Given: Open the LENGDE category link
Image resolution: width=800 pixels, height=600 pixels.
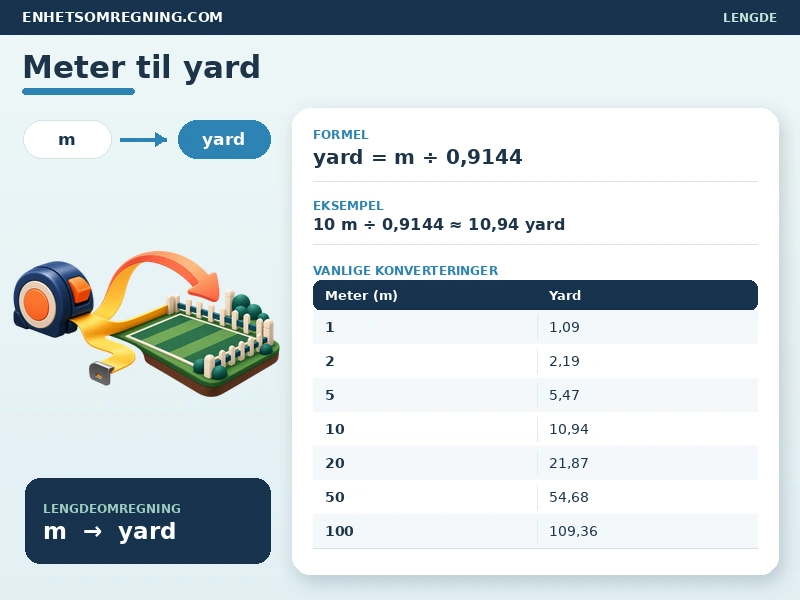Looking at the screenshot, I should pos(749,17).
